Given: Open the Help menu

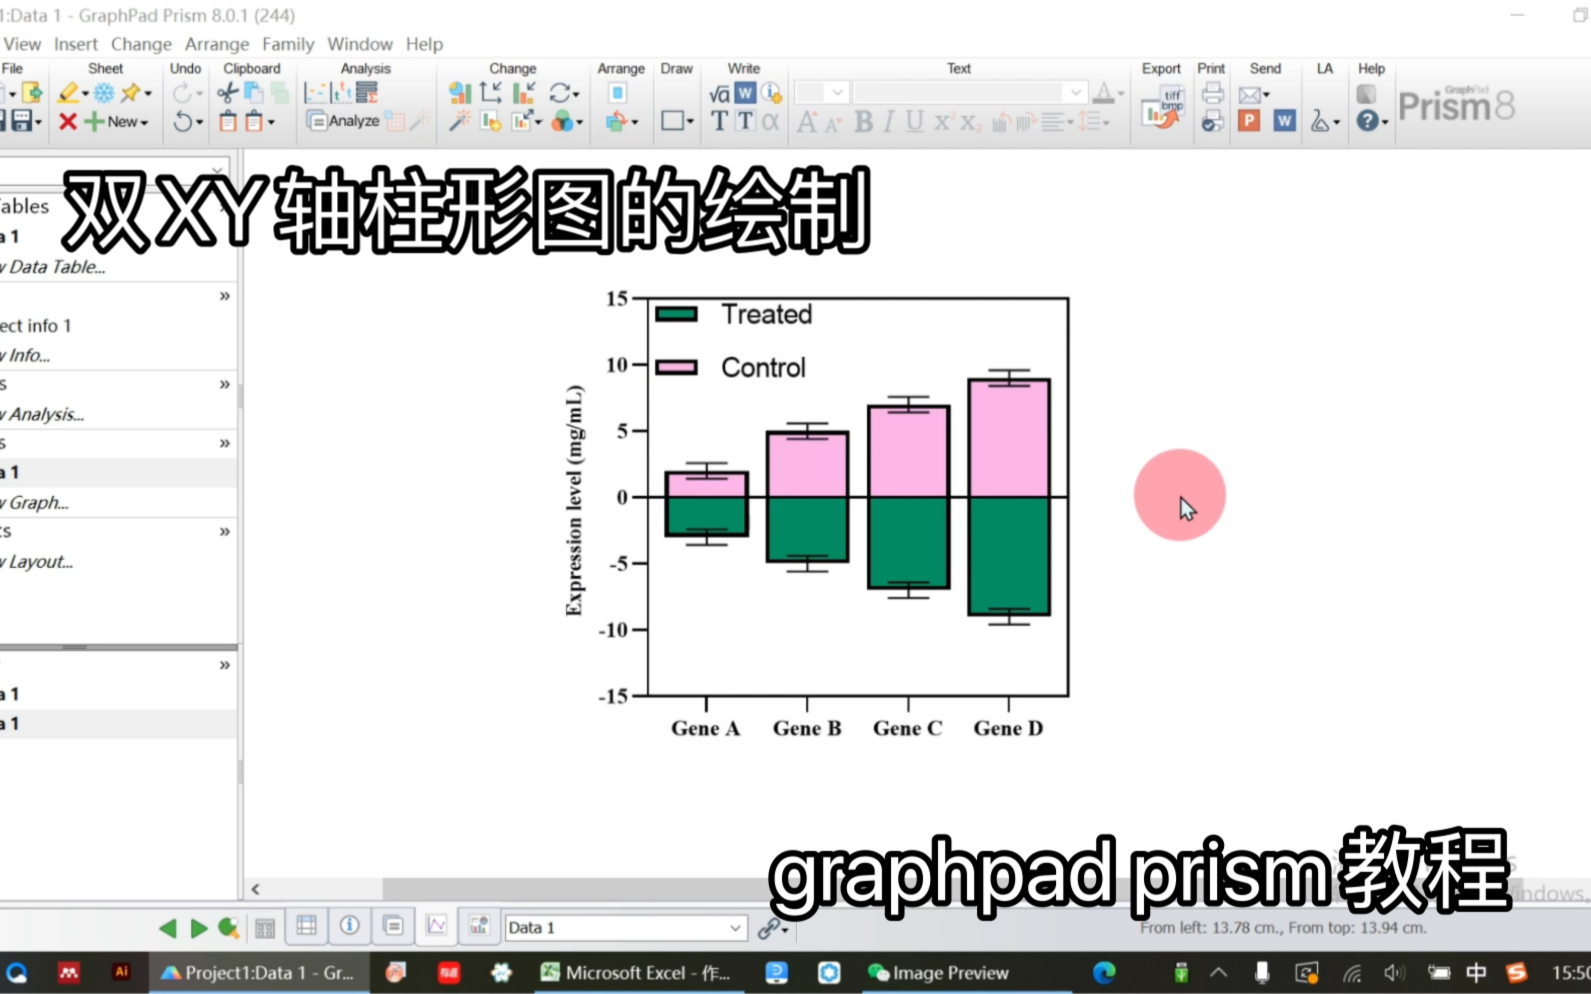Looking at the screenshot, I should [x=424, y=44].
